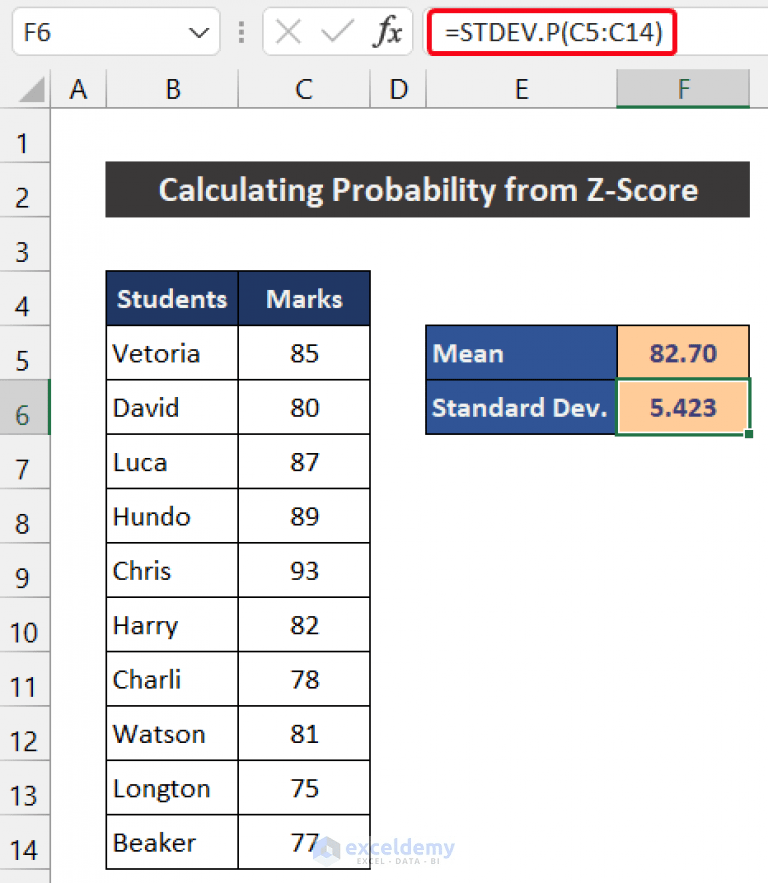Select the Standard Dev. label cell
The image size is (768, 883).
(521, 408)
